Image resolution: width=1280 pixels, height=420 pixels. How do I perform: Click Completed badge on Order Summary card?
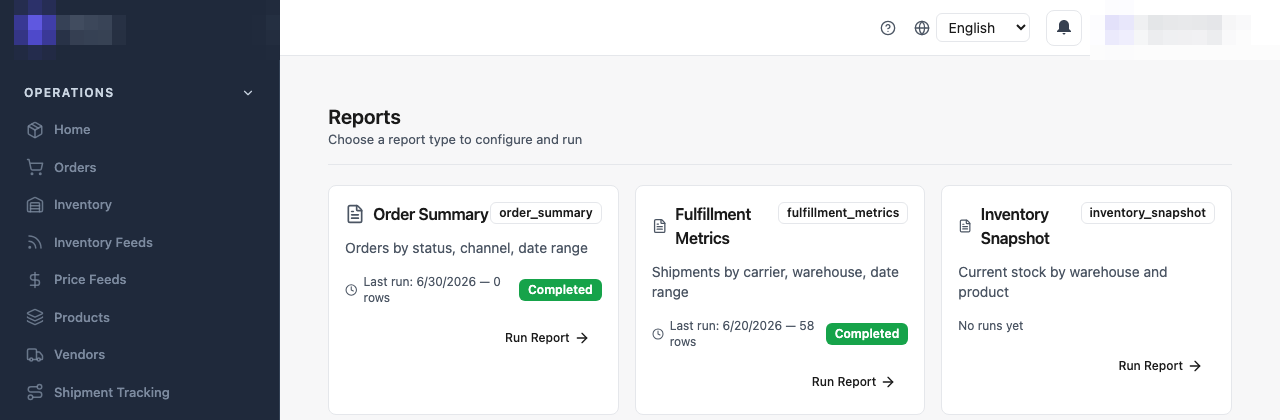tap(560, 290)
